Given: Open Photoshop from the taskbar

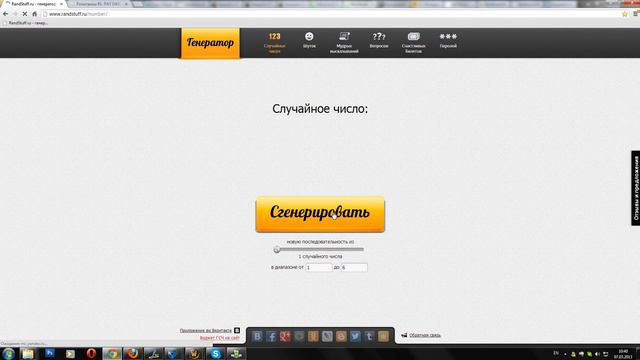Looking at the screenshot, I should 49,353.
